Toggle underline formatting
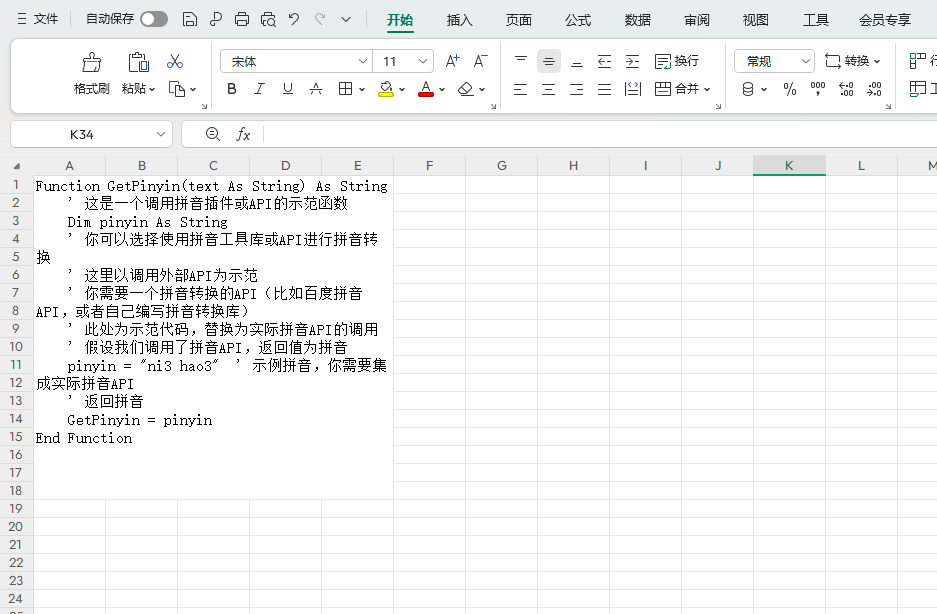Viewport: 937px width, 614px height. point(287,89)
